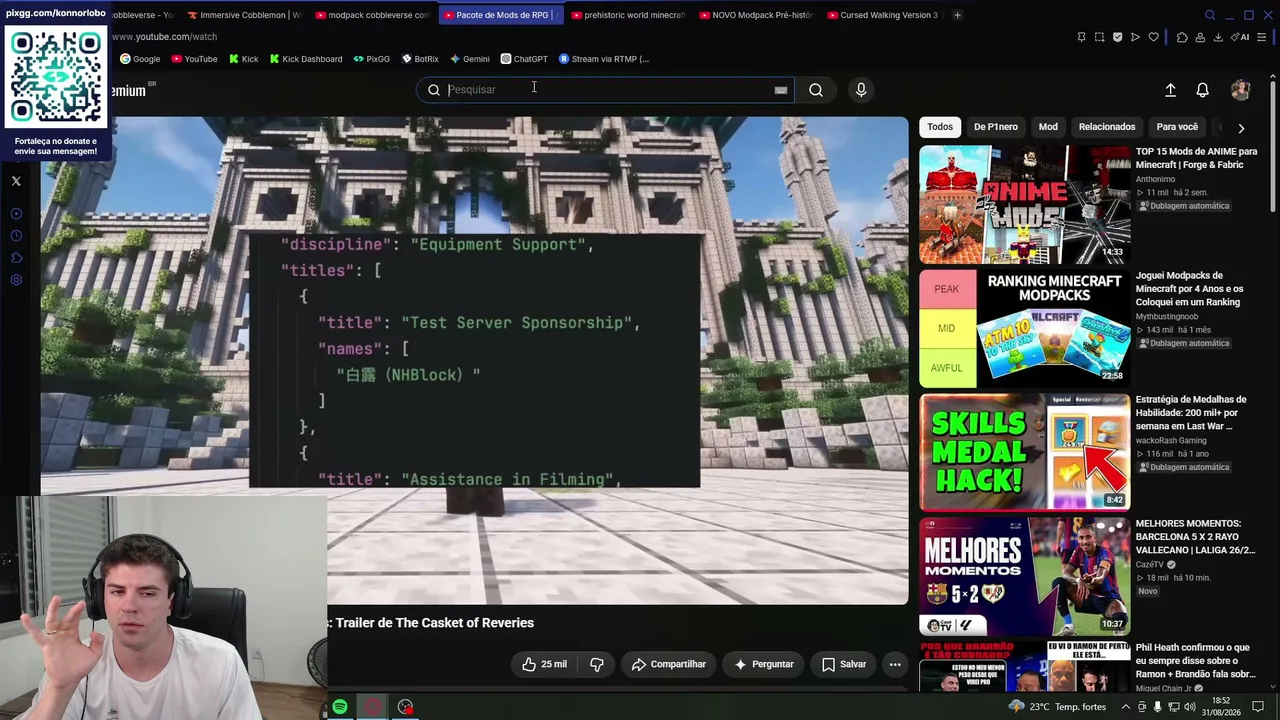1280x720 pixels.
Task: Open the browser profile icon in toolbar
Action: pos(1200,37)
